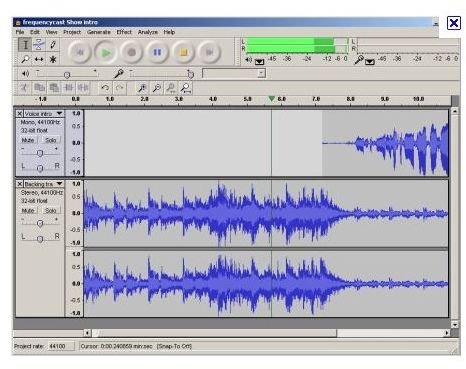Select the Draw pencil tool

pyautogui.click(x=53, y=45)
